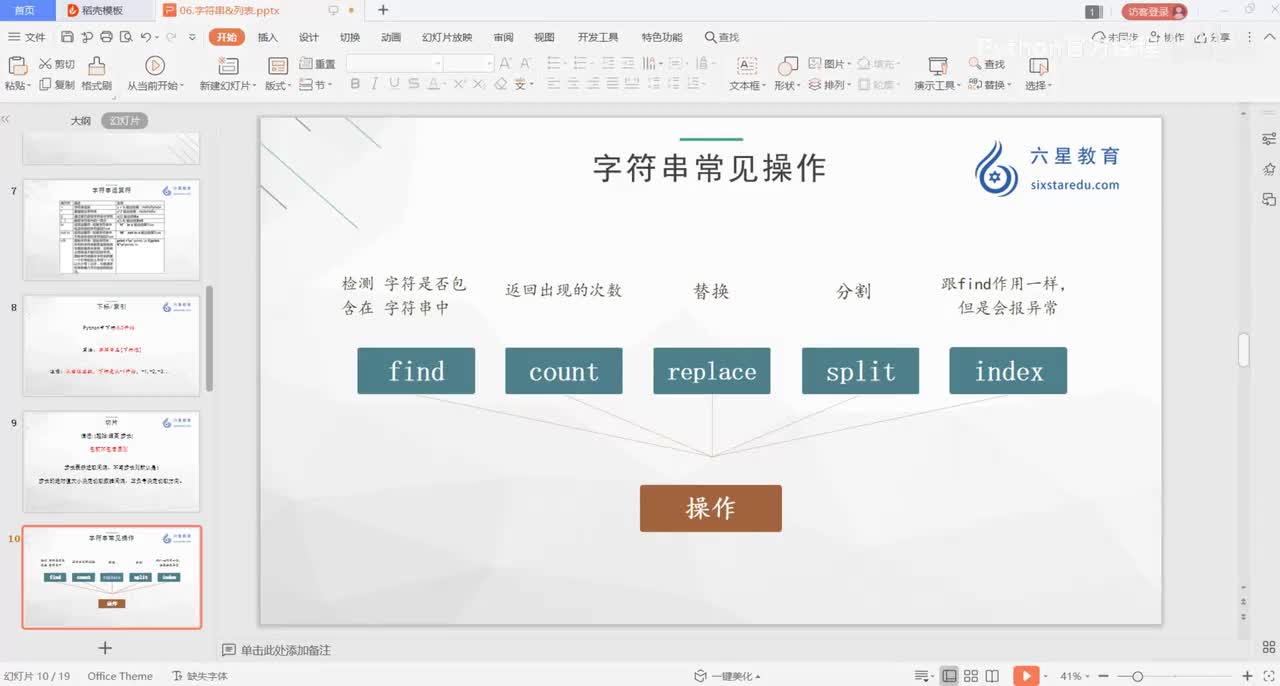Click the Save icon in quick toolbar
1280x686 pixels.
pos(67,37)
